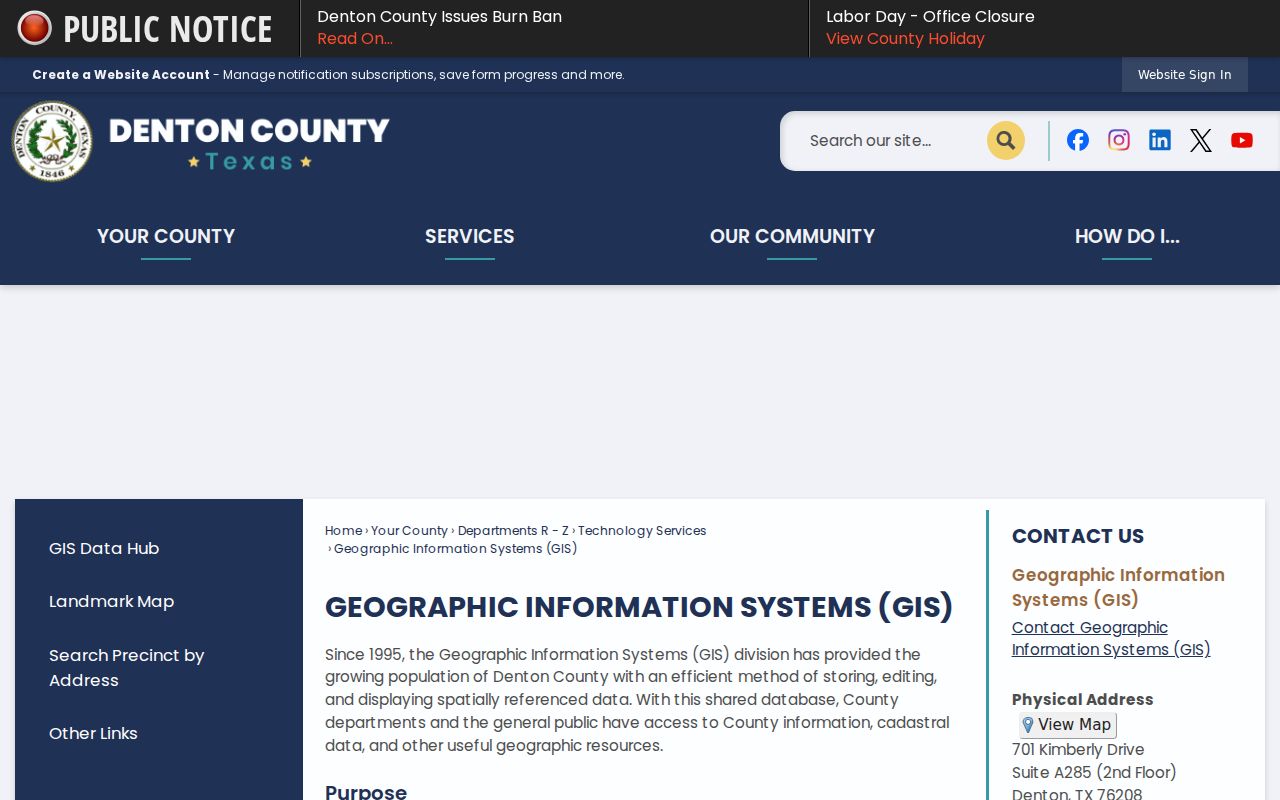Image resolution: width=1280 pixels, height=800 pixels.
Task: Click the 701 Kimberly Drive address text
Action: (1078, 749)
